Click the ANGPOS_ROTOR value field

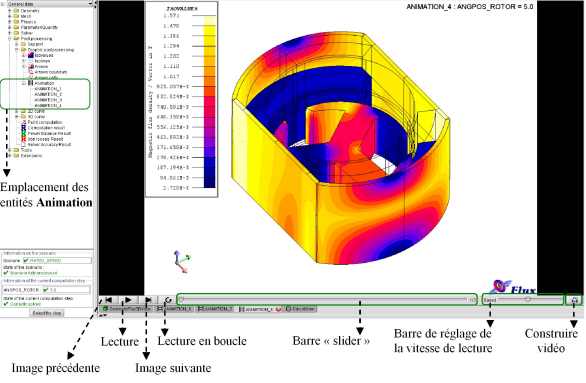pyautogui.click(x=66, y=290)
